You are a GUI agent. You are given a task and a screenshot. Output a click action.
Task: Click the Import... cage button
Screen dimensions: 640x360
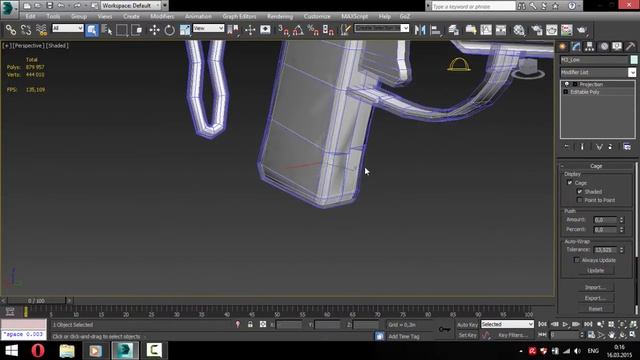596,287
